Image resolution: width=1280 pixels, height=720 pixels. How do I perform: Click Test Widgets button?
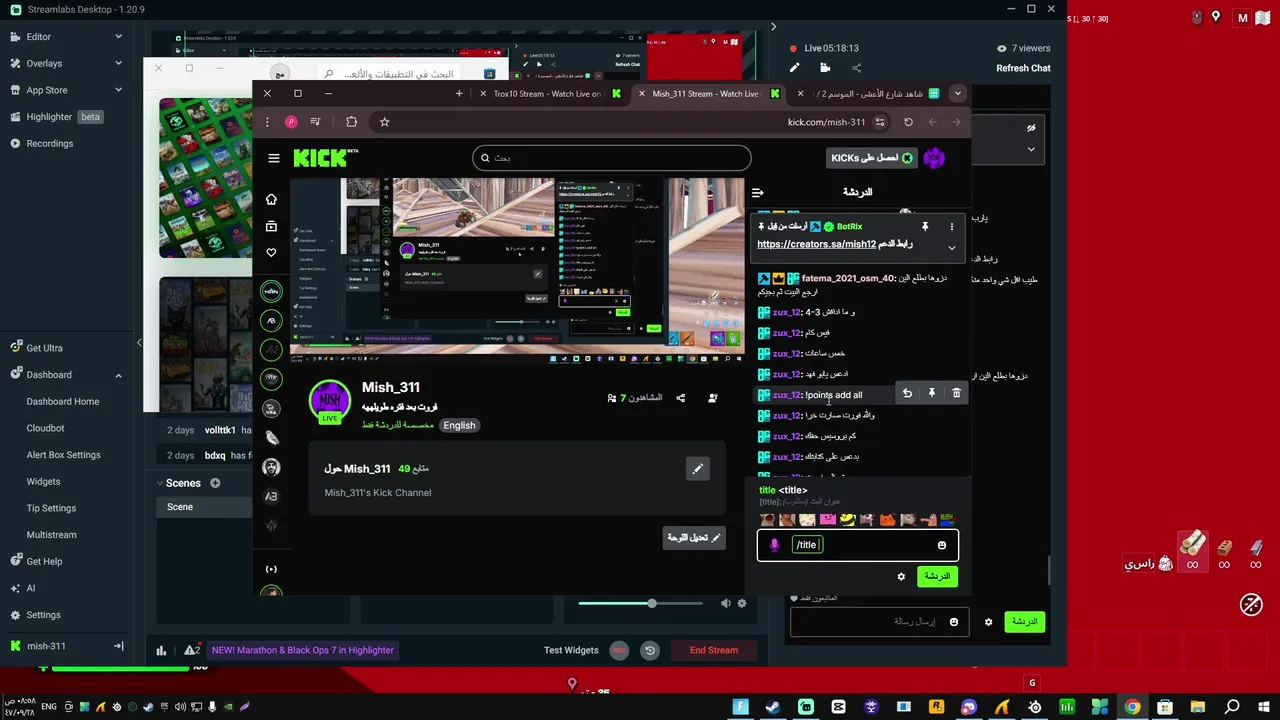tap(571, 650)
